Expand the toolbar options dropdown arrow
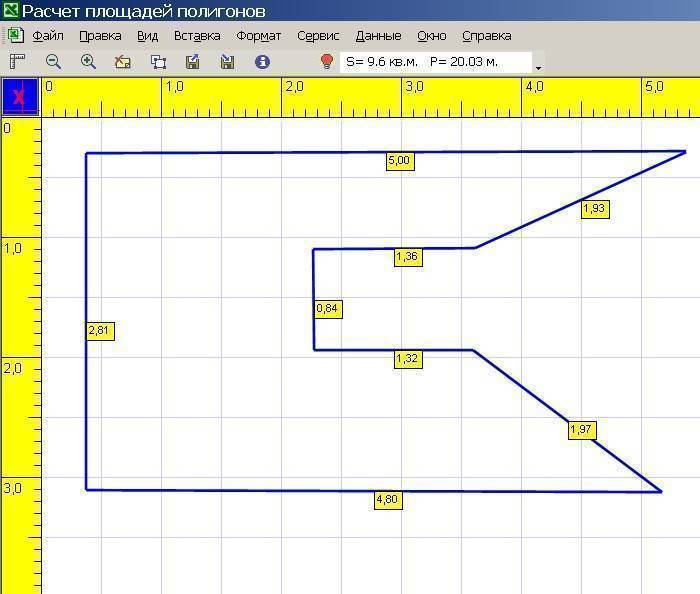This screenshot has width=700, height=594. [x=538, y=68]
